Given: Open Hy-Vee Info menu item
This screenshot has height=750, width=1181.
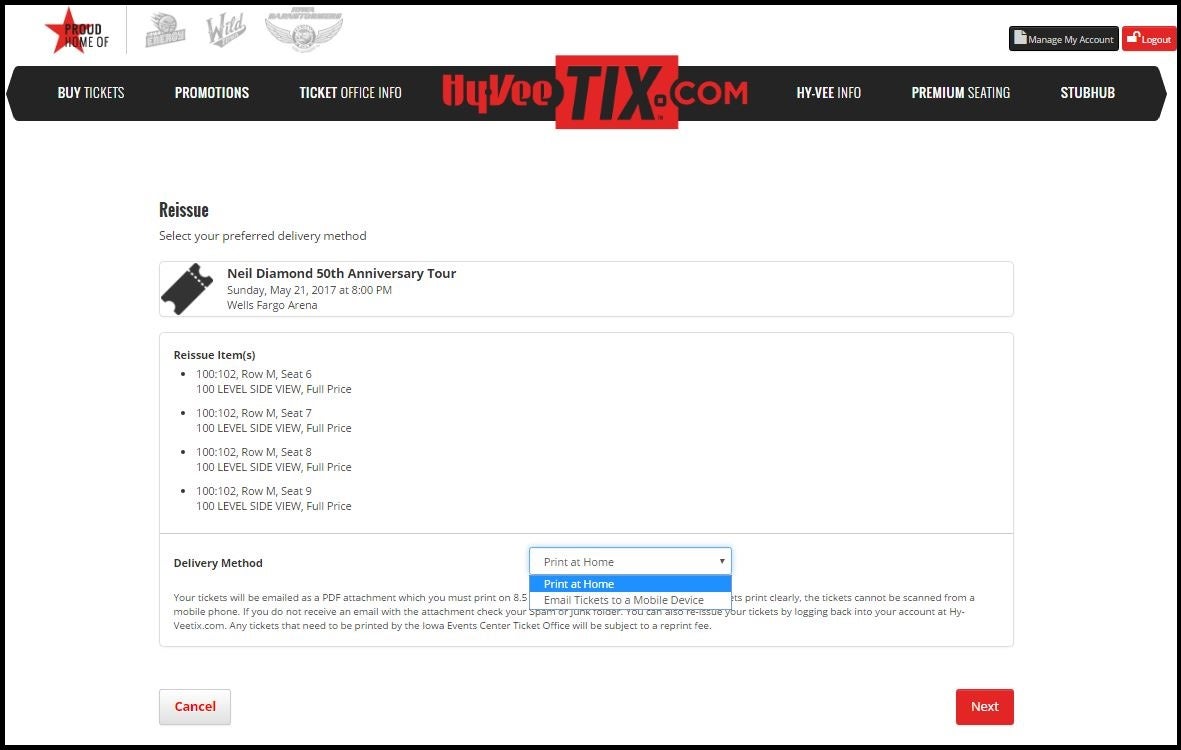Looking at the screenshot, I should click(829, 93).
